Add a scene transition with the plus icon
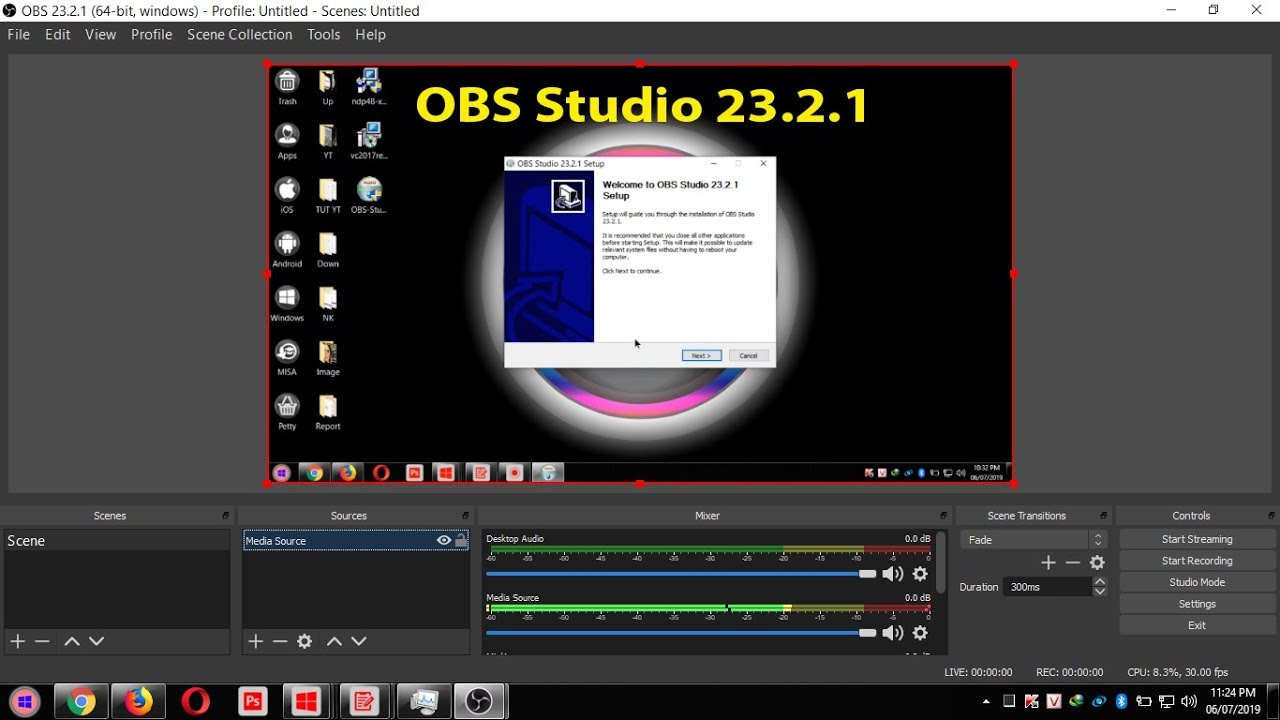 coord(1048,563)
